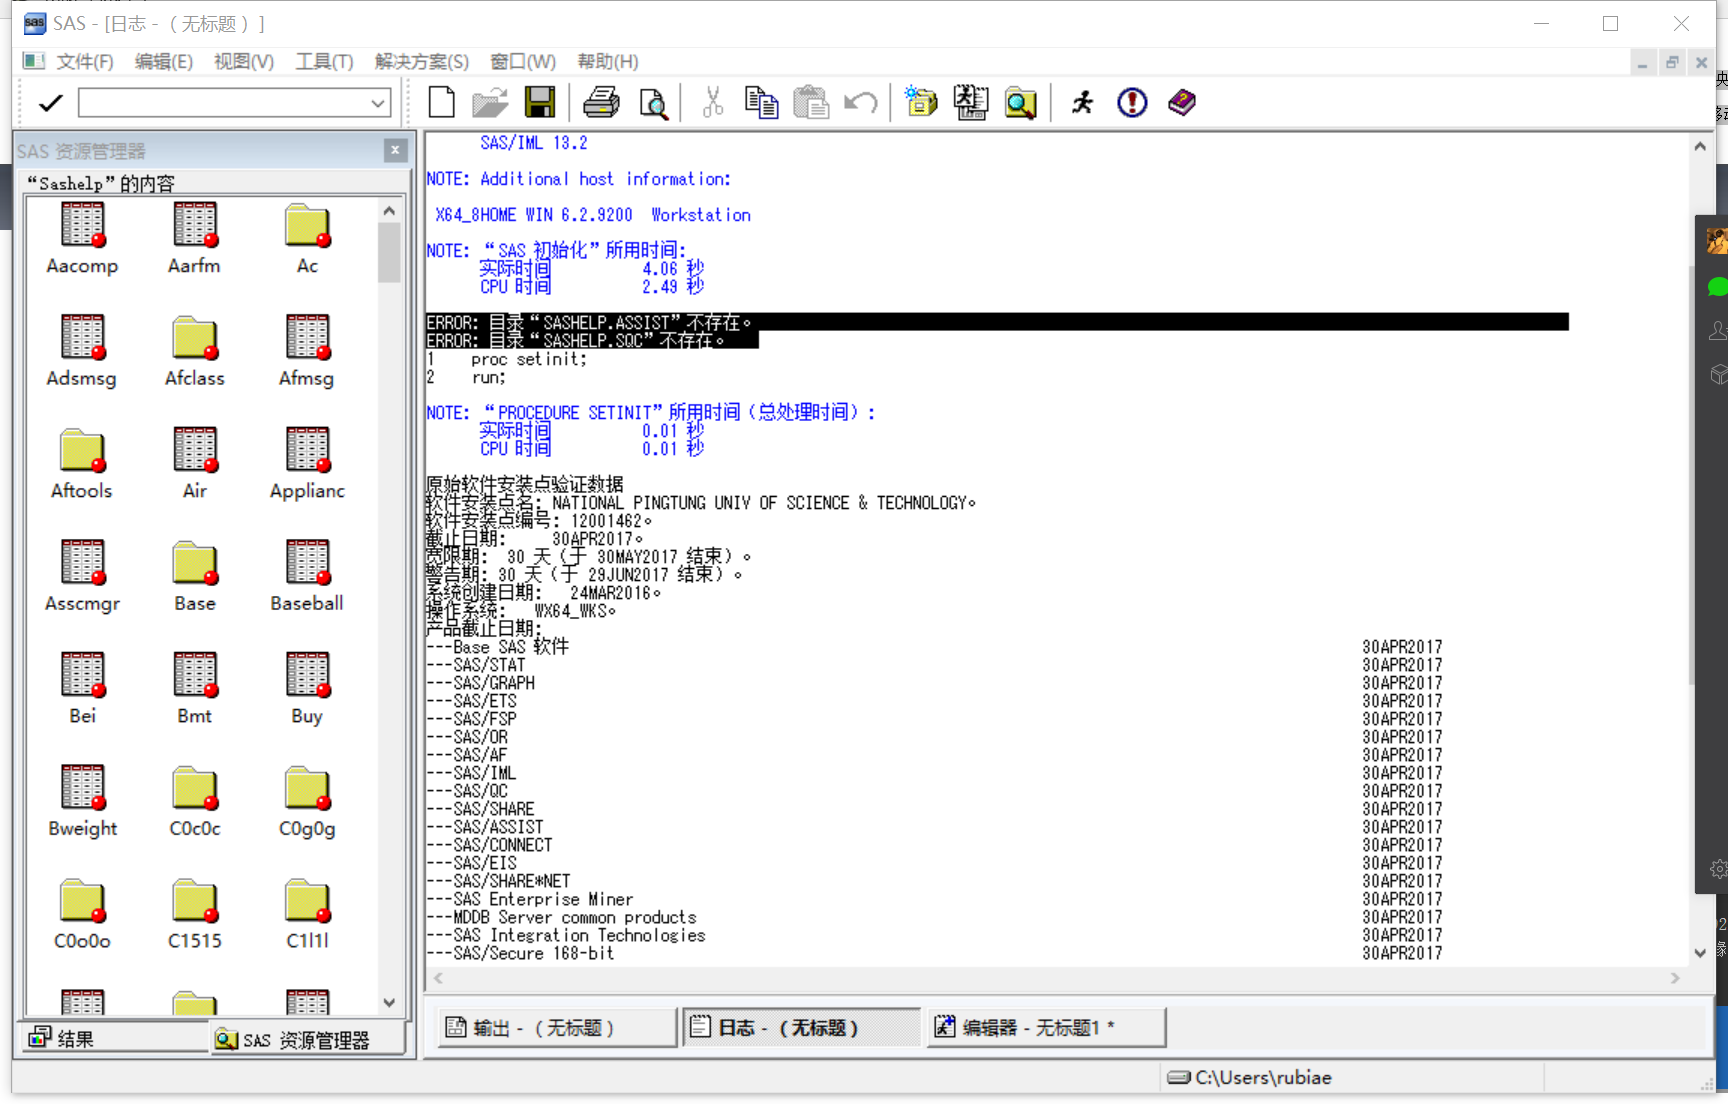The image size is (1728, 1104).
Task: Open the 视图(V) menu
Action: (244, 62)
